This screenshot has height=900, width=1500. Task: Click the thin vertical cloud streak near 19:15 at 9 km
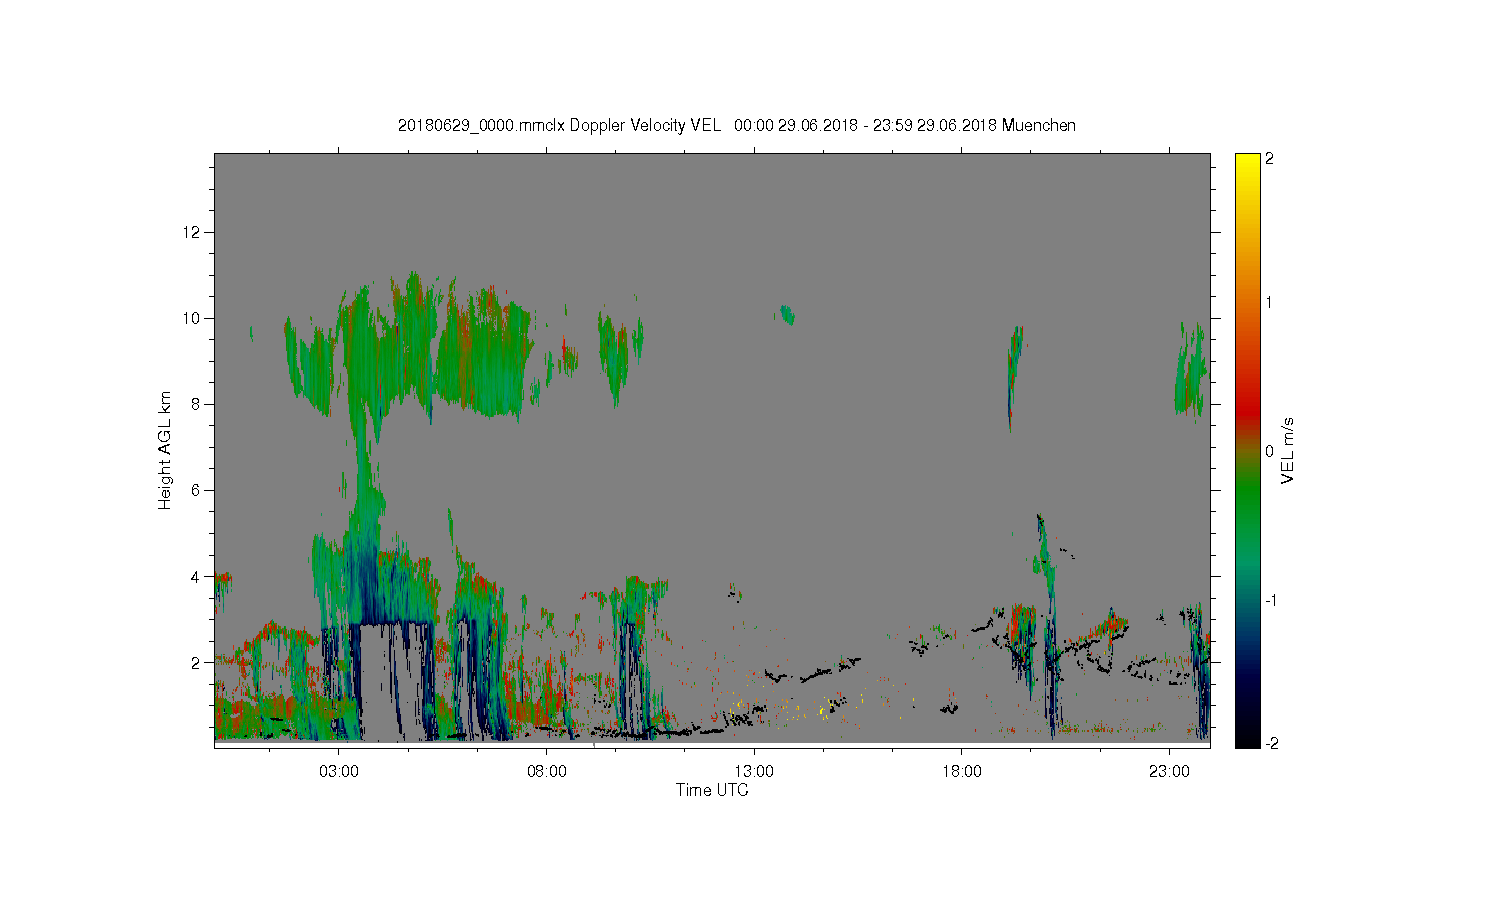(1015, 378)
